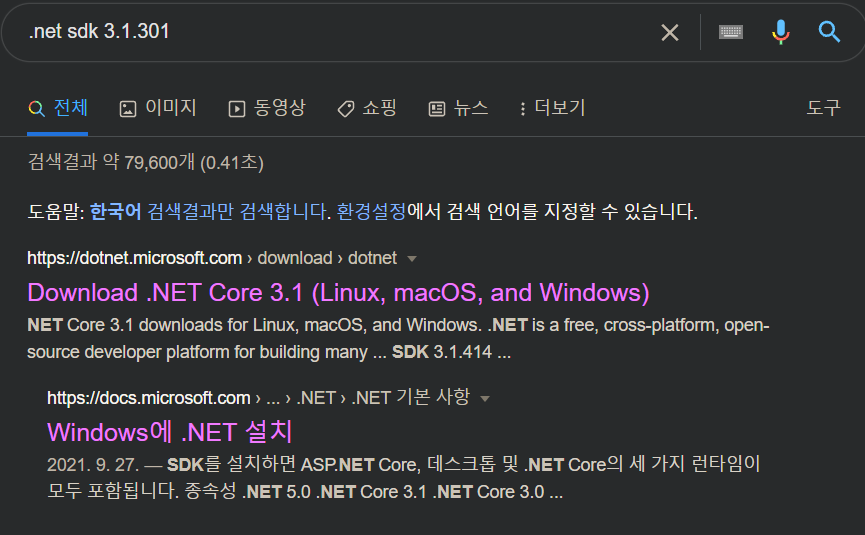This screenshot has height=535, width=865.
Task: Click the snippet date 2021. 9. 27.
Action: [x=93, y=465]
